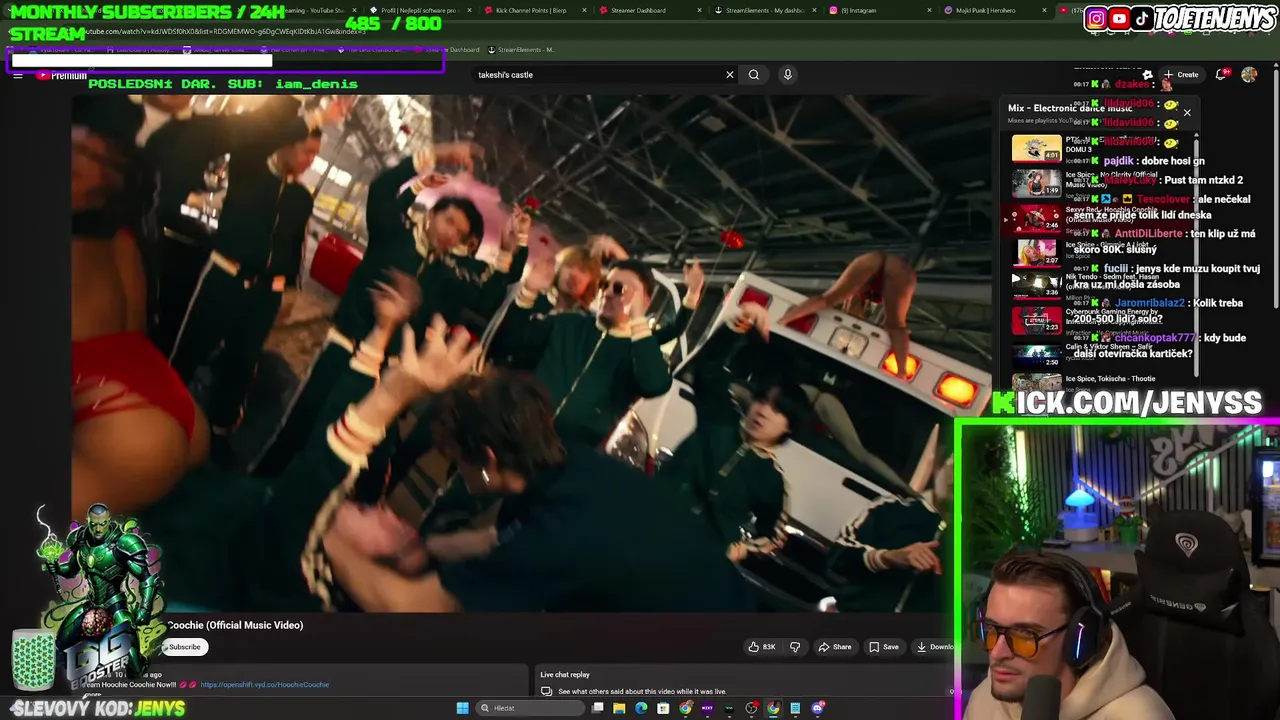Play the 4:01 video in Mix playlist

1036,148
